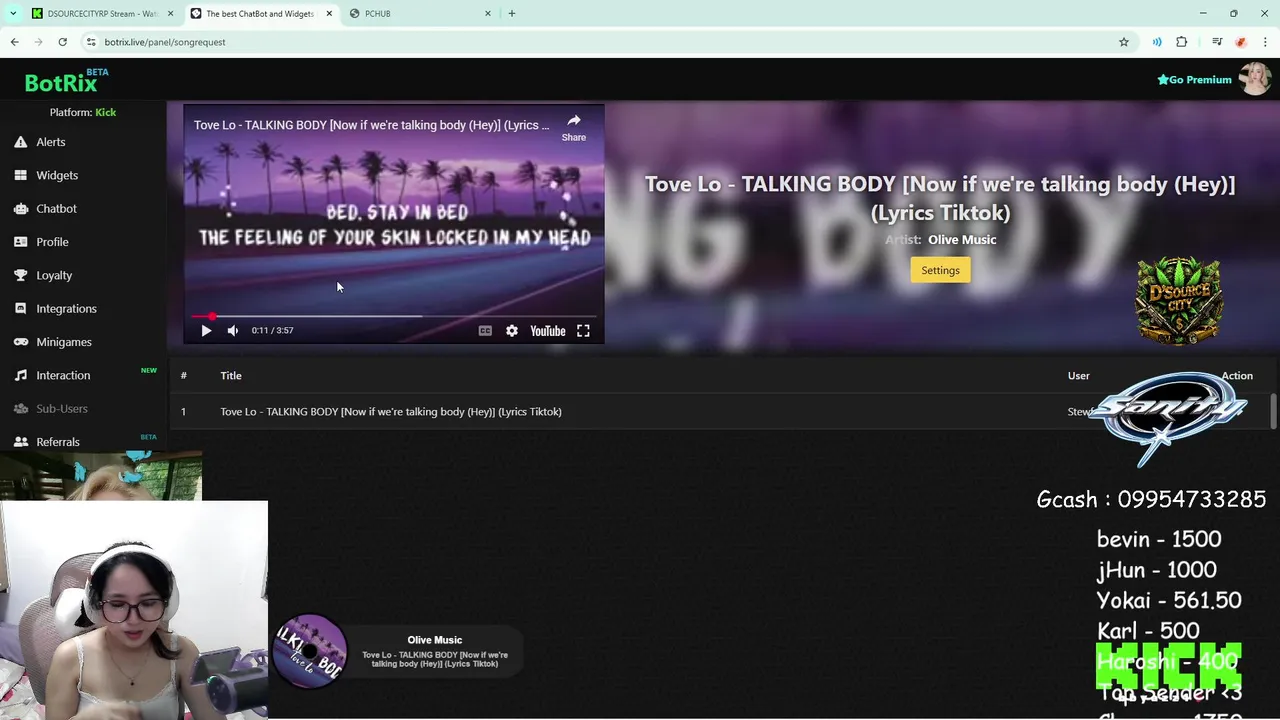Open YouTube player settings gear
This screenshot has width=1280, height=720.
coord(512,331)
